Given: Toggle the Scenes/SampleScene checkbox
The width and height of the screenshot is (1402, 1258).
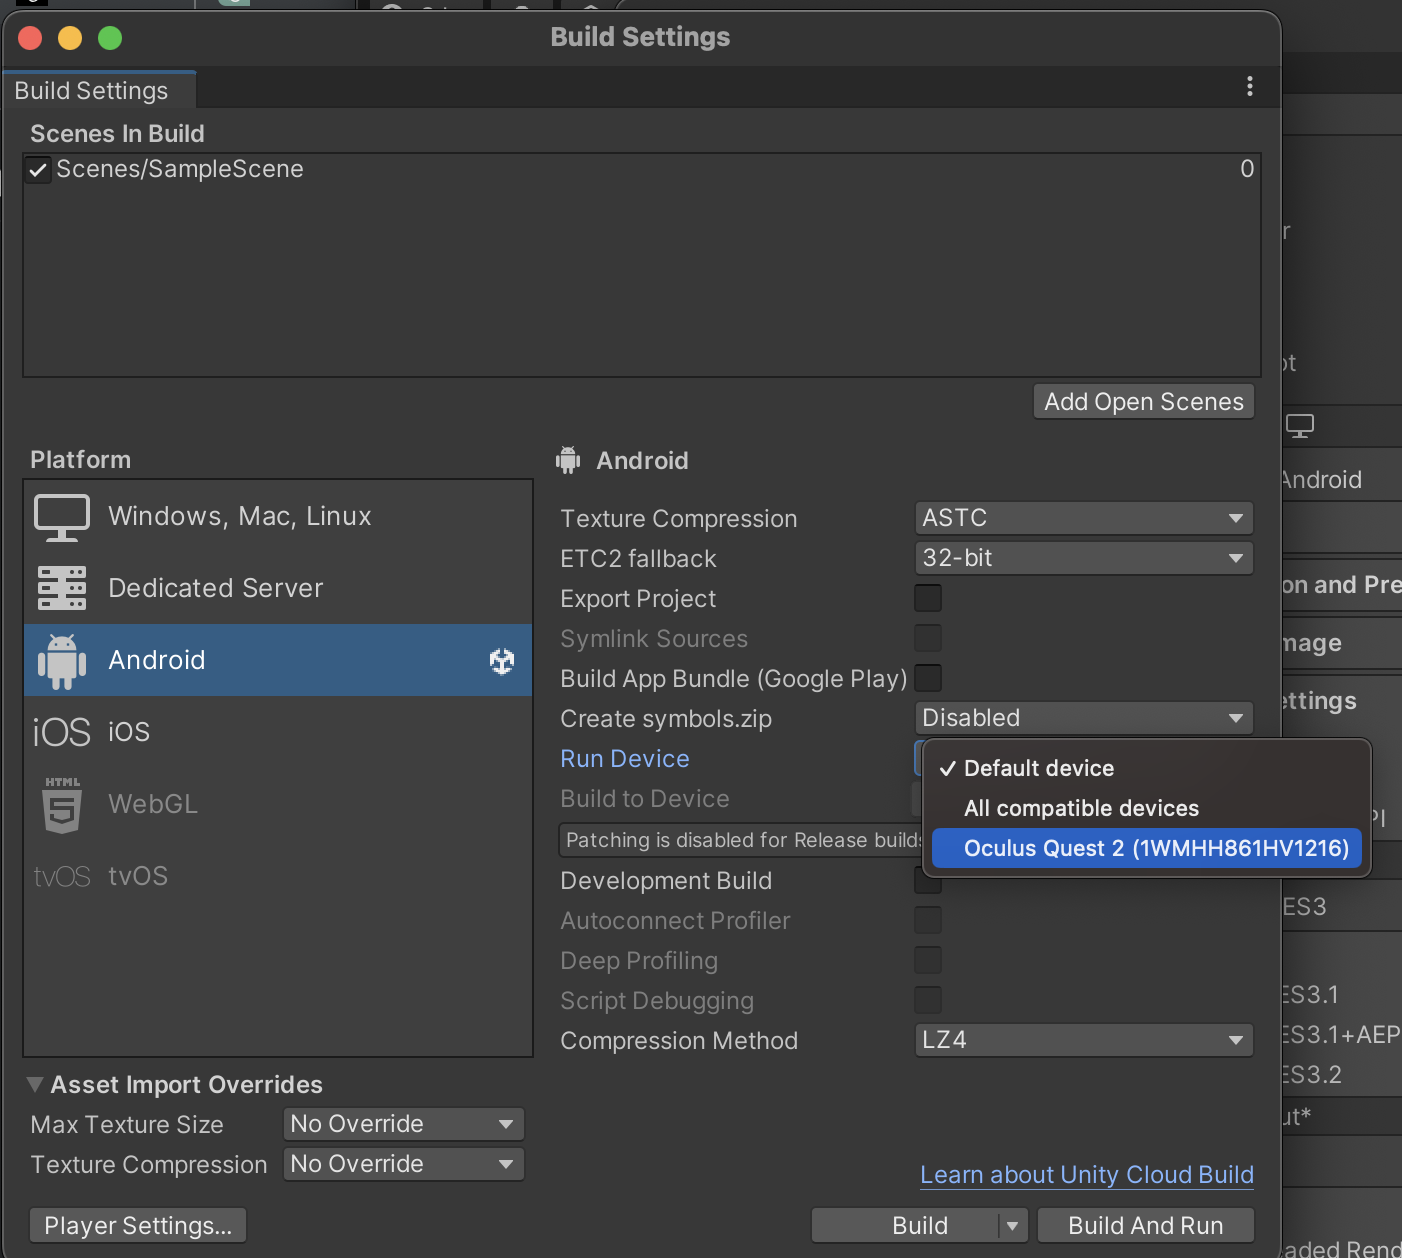Looking at the screenshot, I should click(x=38, y=170).
